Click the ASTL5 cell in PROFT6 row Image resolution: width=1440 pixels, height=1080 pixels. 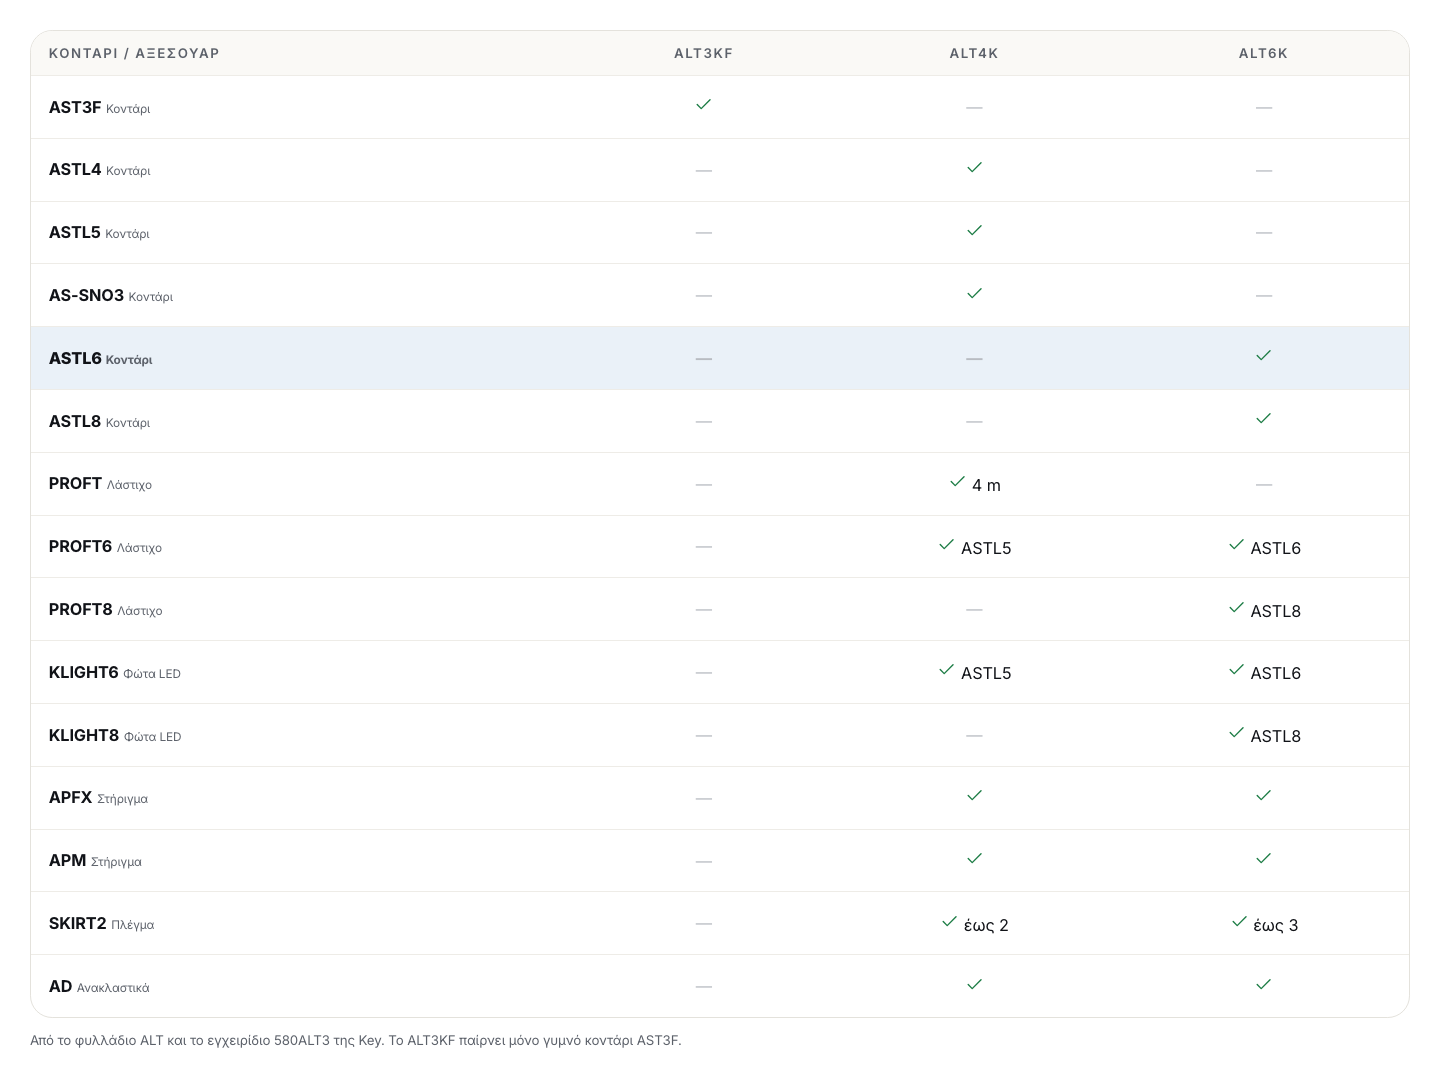pyautogui.click(x=975, y=547)
